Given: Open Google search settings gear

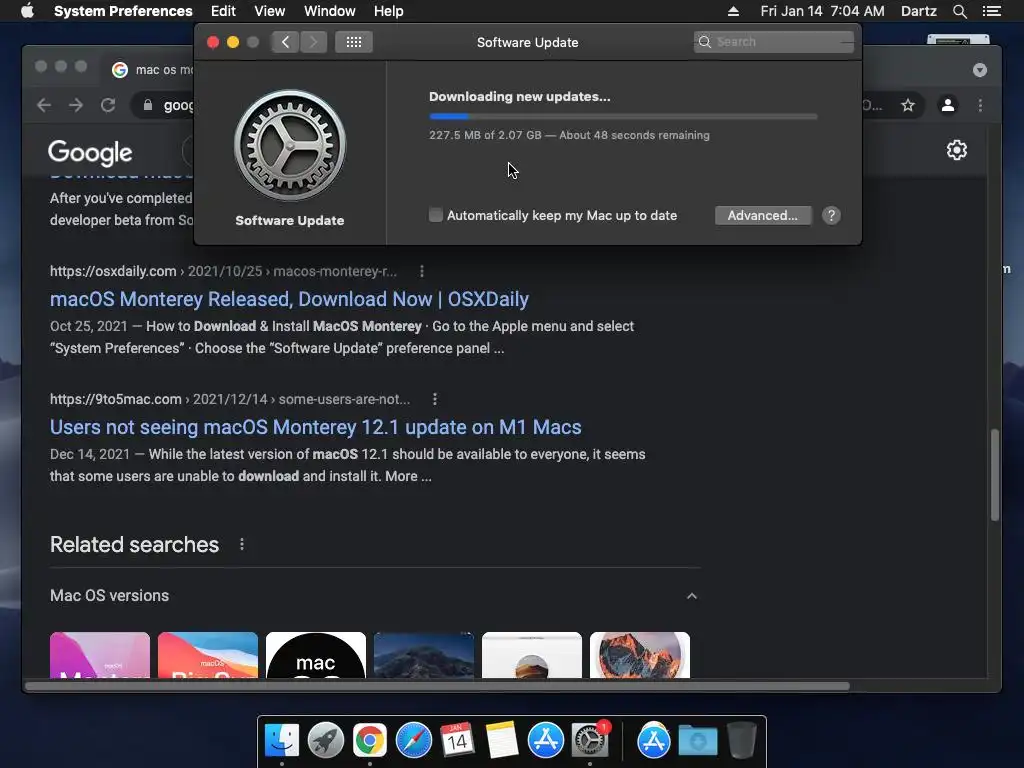Looking at the screenshot, I should [957, 150].
